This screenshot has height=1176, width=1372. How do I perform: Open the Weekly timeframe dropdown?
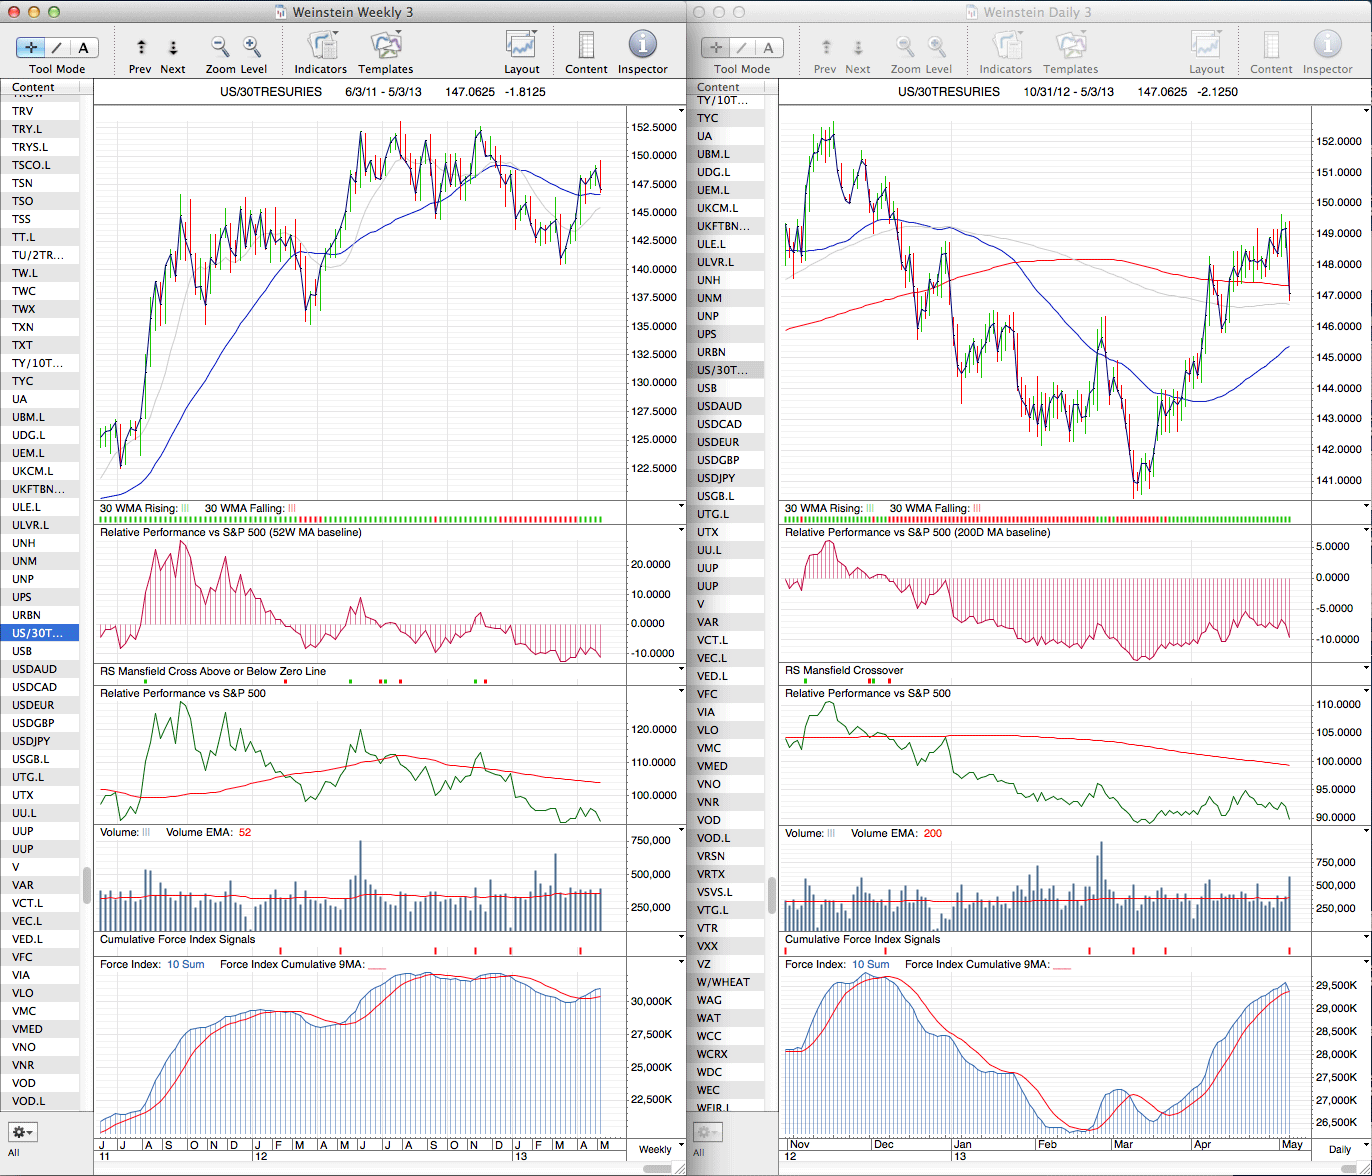[655, 1149]
